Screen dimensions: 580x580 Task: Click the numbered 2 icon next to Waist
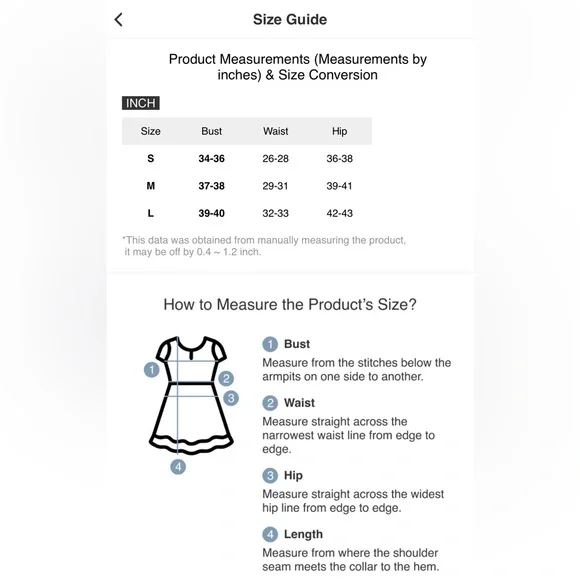click(x=270, y=403)
